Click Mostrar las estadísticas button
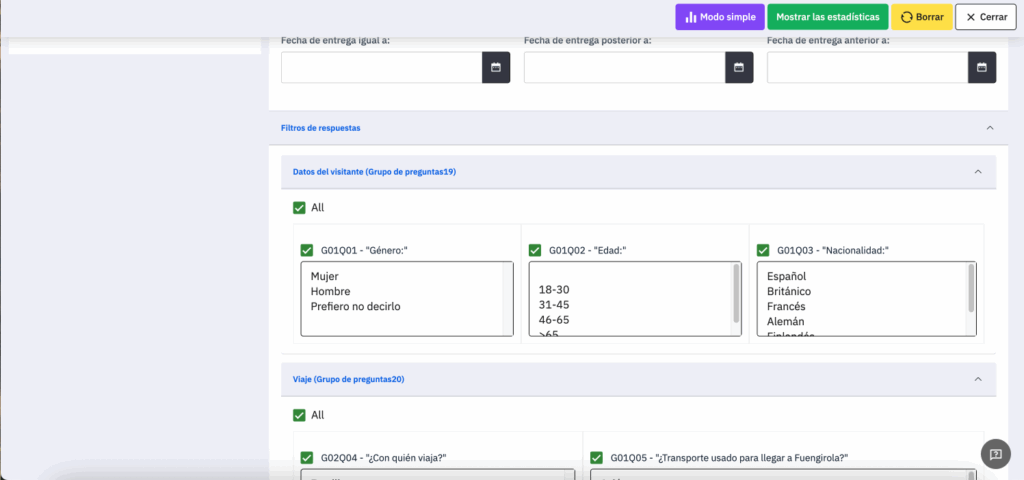The width and height of the screenshot is (1024, 480). click(827, 17)
